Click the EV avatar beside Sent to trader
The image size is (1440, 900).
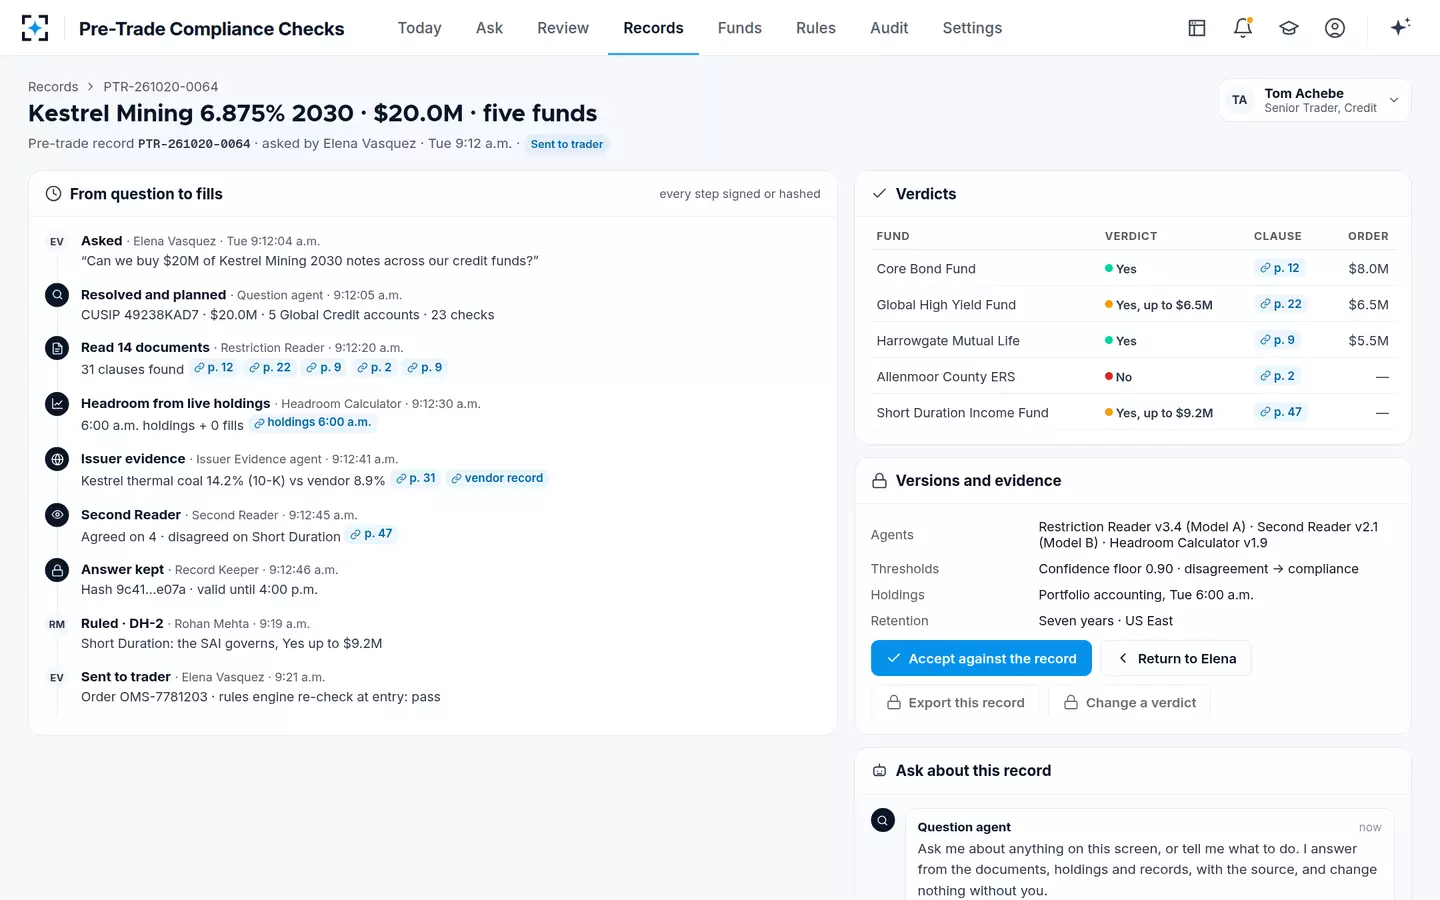coord(57,678)
